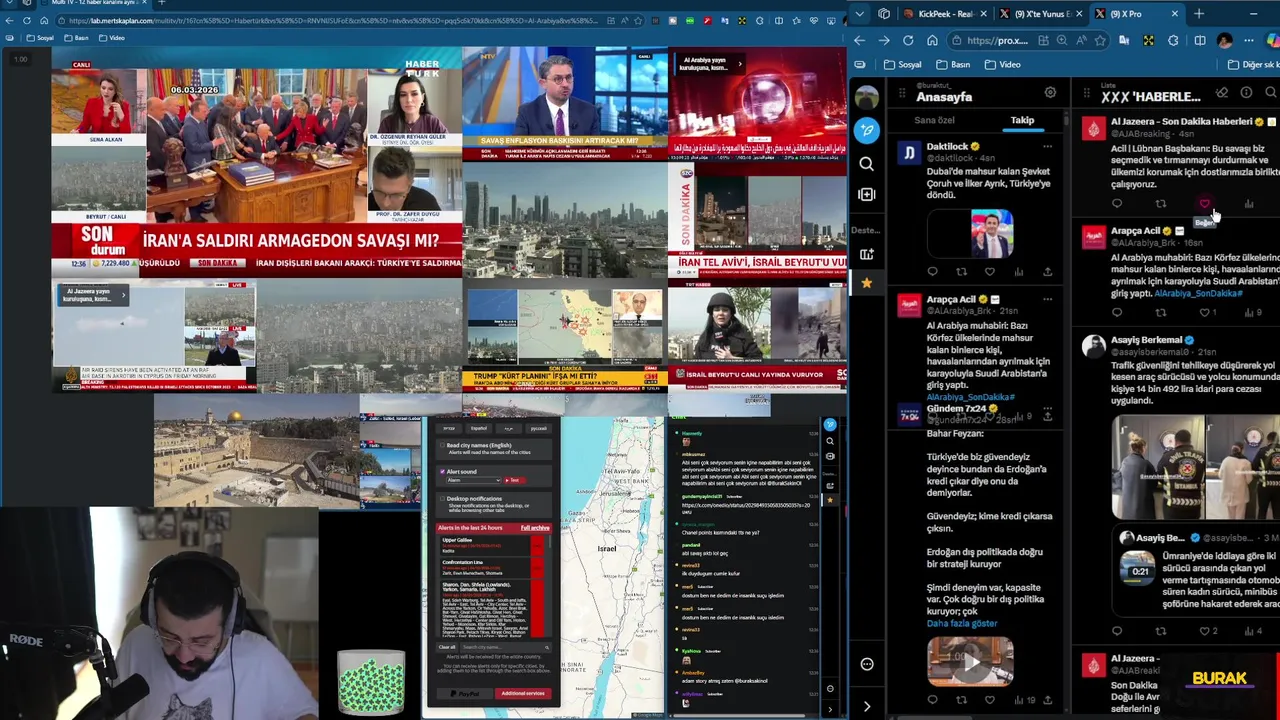Click the Additional services button
1280x720 pixels.
(523, 693)
